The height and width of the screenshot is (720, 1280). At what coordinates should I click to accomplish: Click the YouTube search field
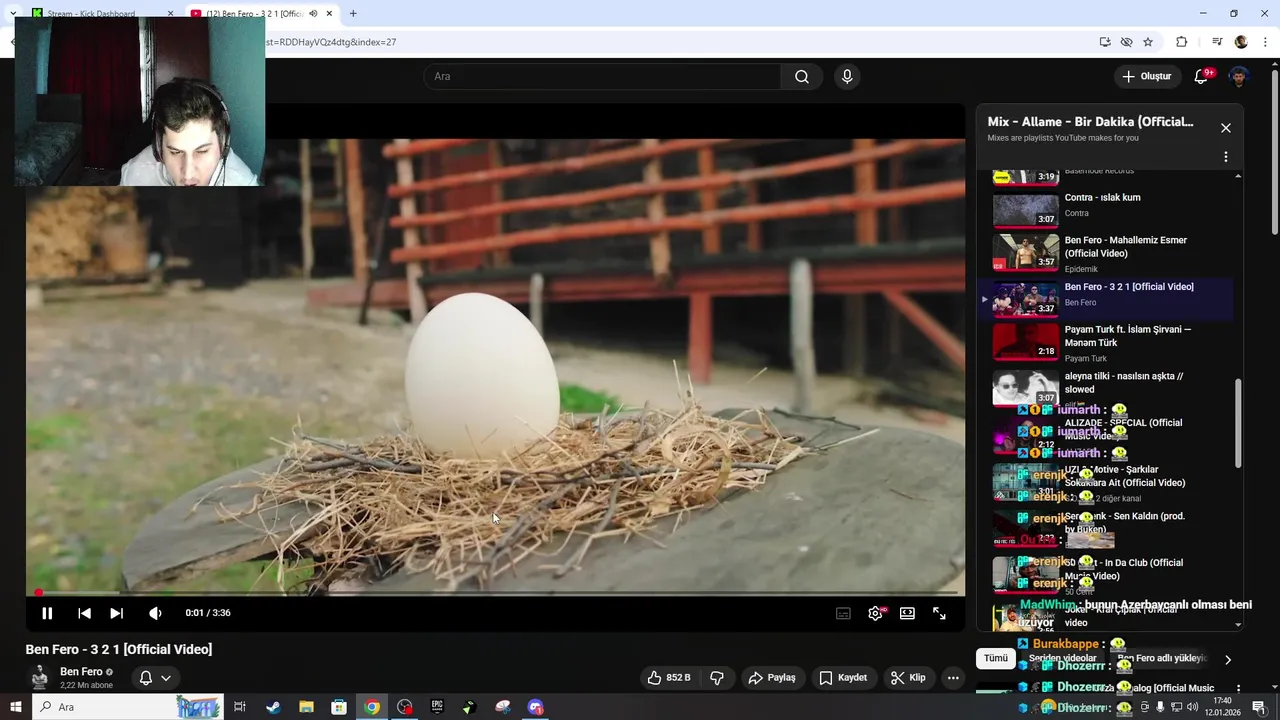[602, 77]
